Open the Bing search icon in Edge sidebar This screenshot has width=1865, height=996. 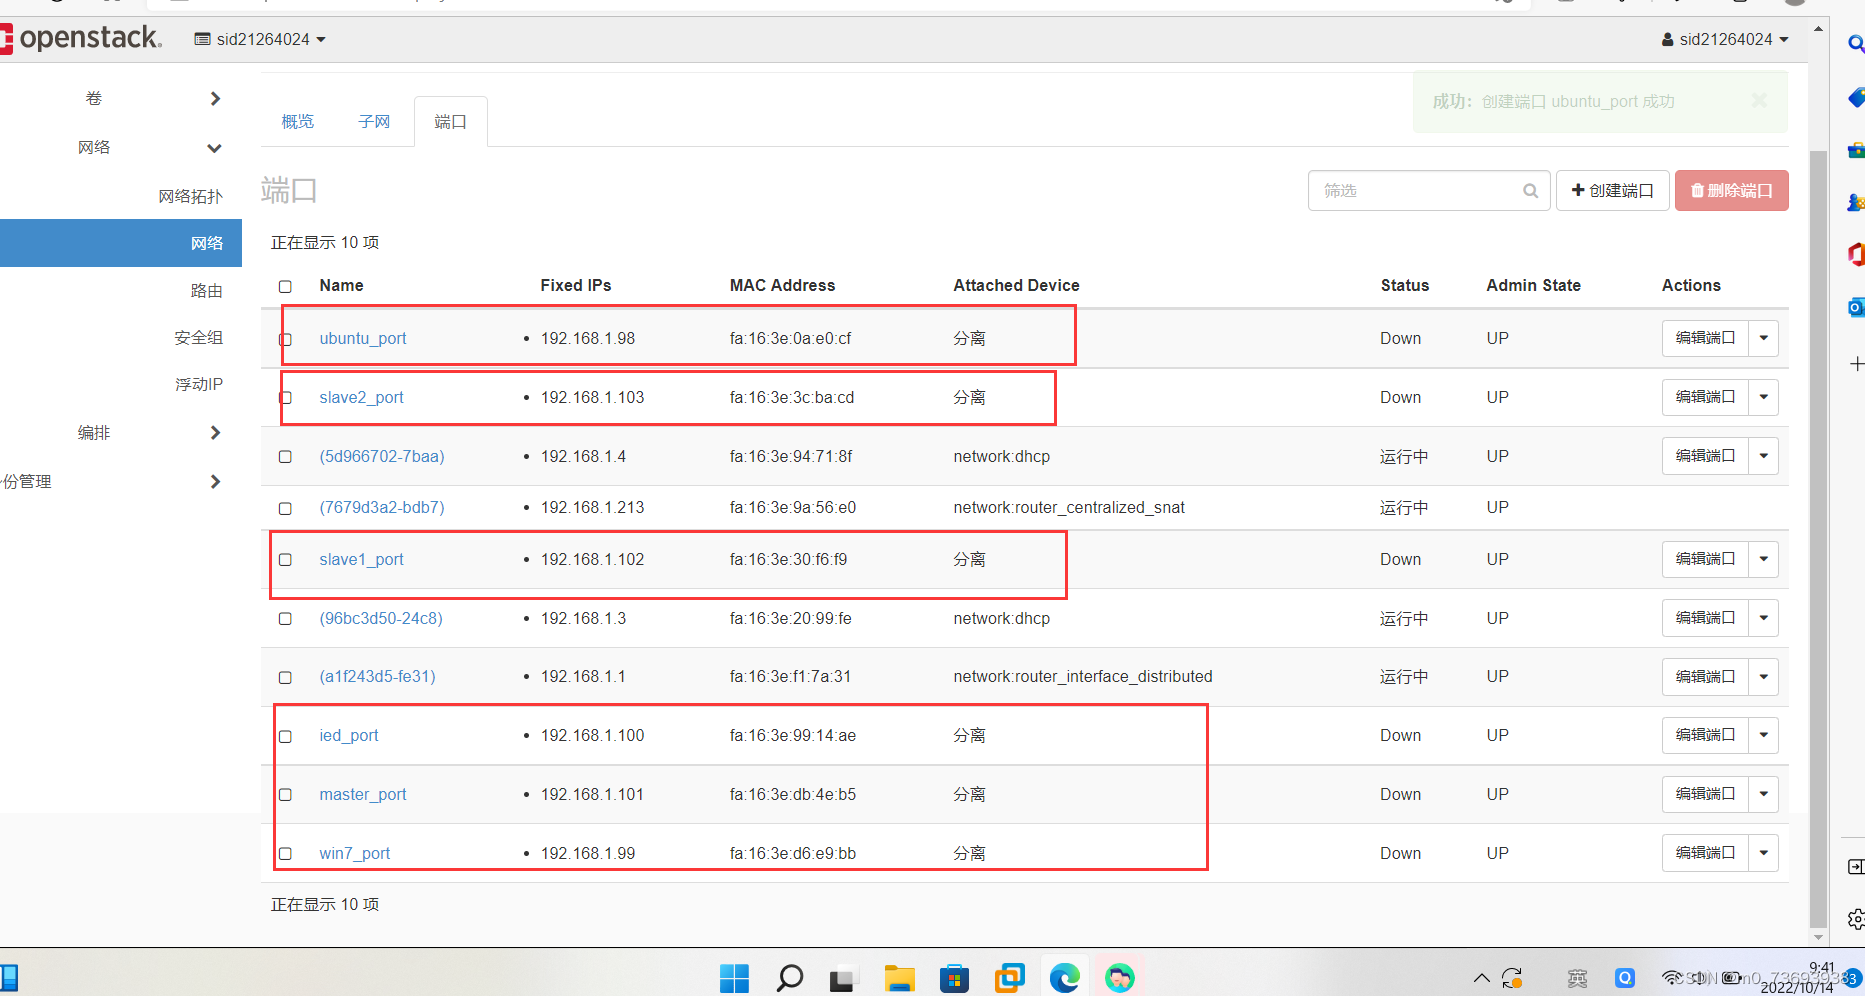1857,44
